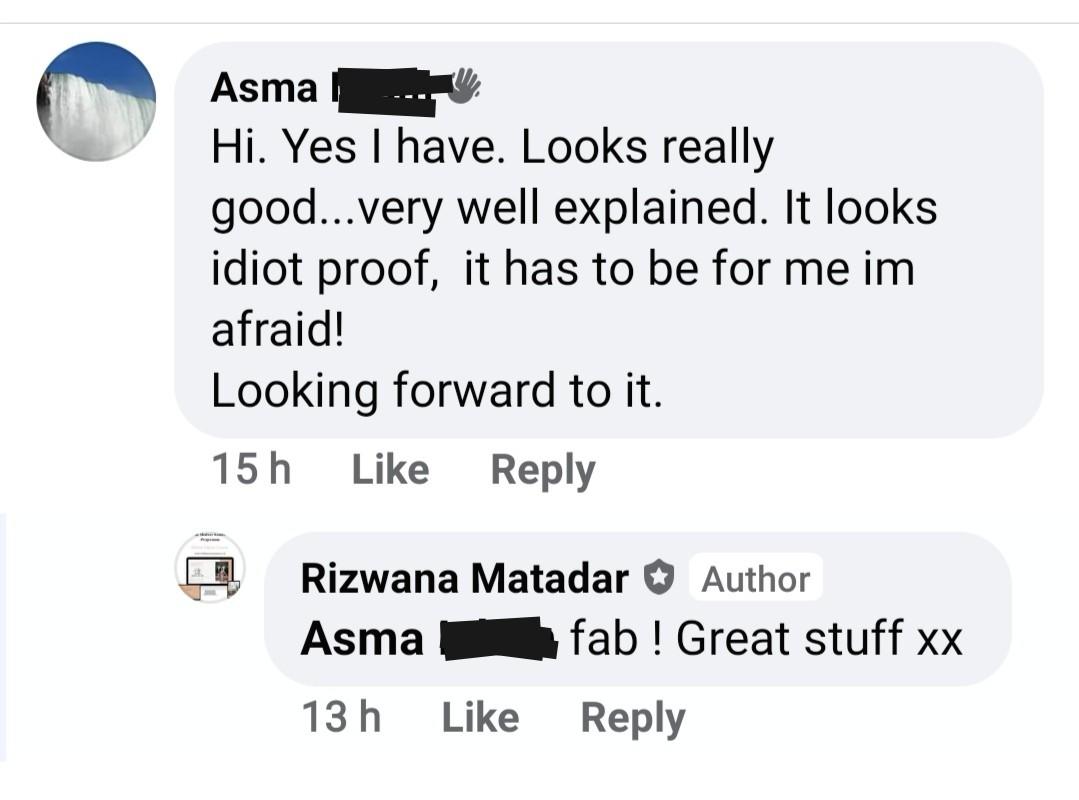Viewport: 1079px width, 800px height.
Task: Click the 13 h timestamp
Action: point(340,717)
